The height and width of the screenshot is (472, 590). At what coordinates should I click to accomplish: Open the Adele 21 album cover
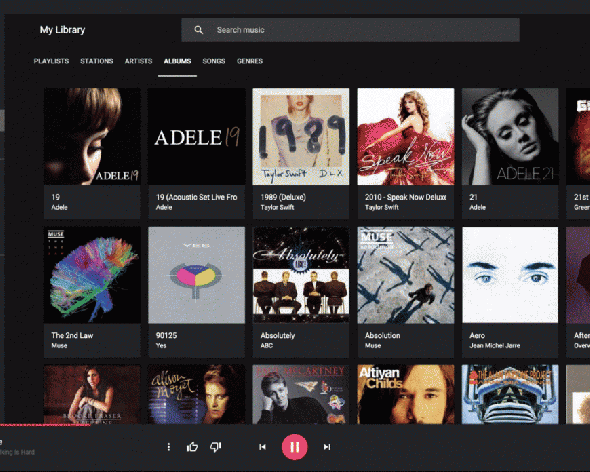coord(510,137)
